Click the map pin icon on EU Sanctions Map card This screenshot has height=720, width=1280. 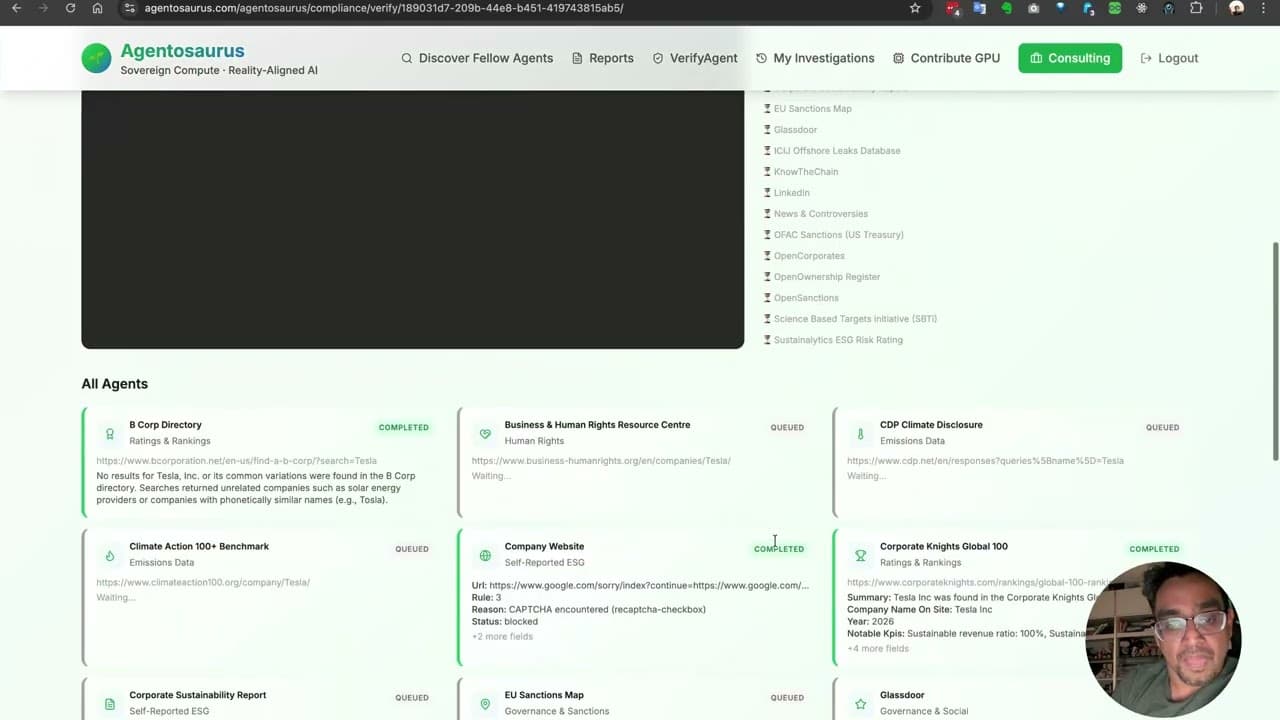[x=485, y=704]
